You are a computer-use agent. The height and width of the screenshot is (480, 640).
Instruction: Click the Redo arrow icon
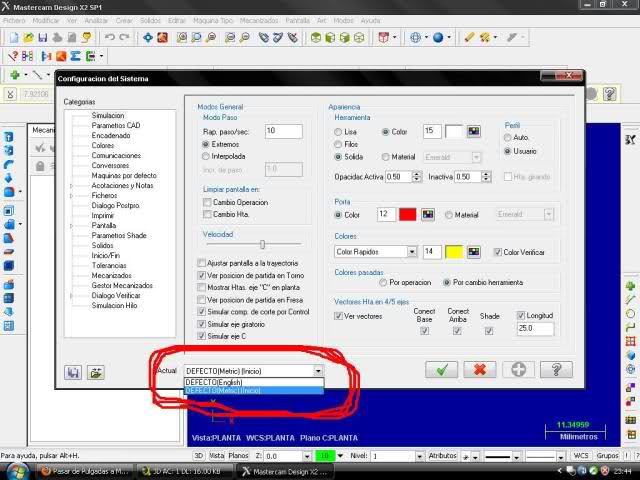tap(124, 38)
